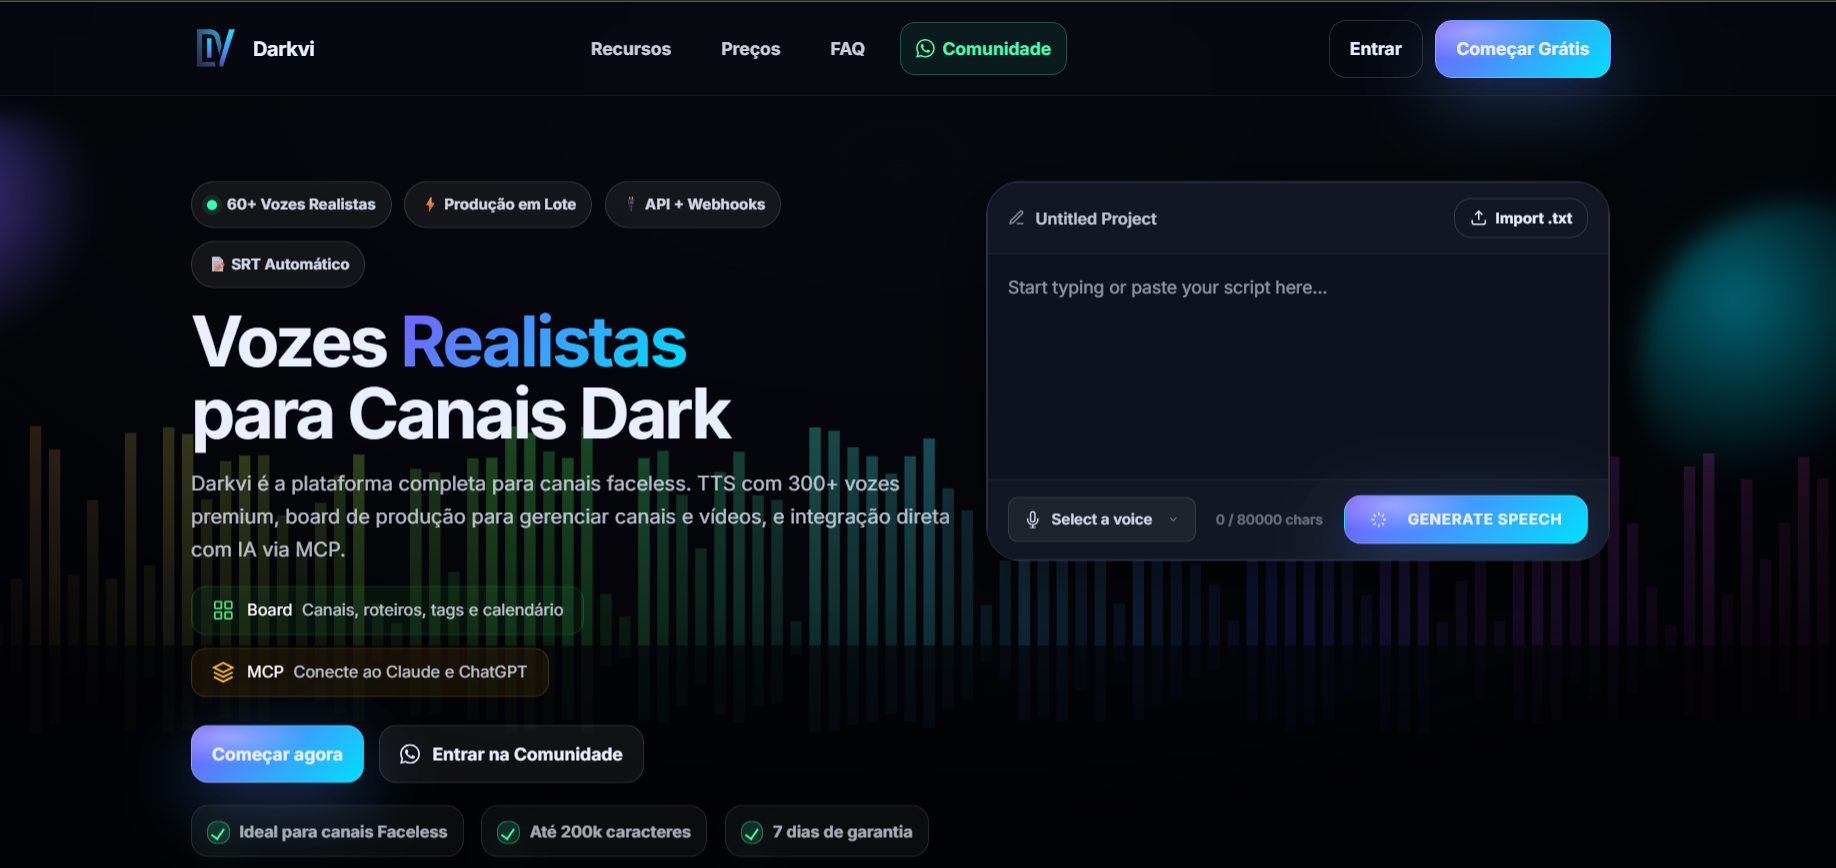Screen dimensions: 1836x868
Task: Focus the script text area
Action: pyautogui.click(x=1298, y=366)
